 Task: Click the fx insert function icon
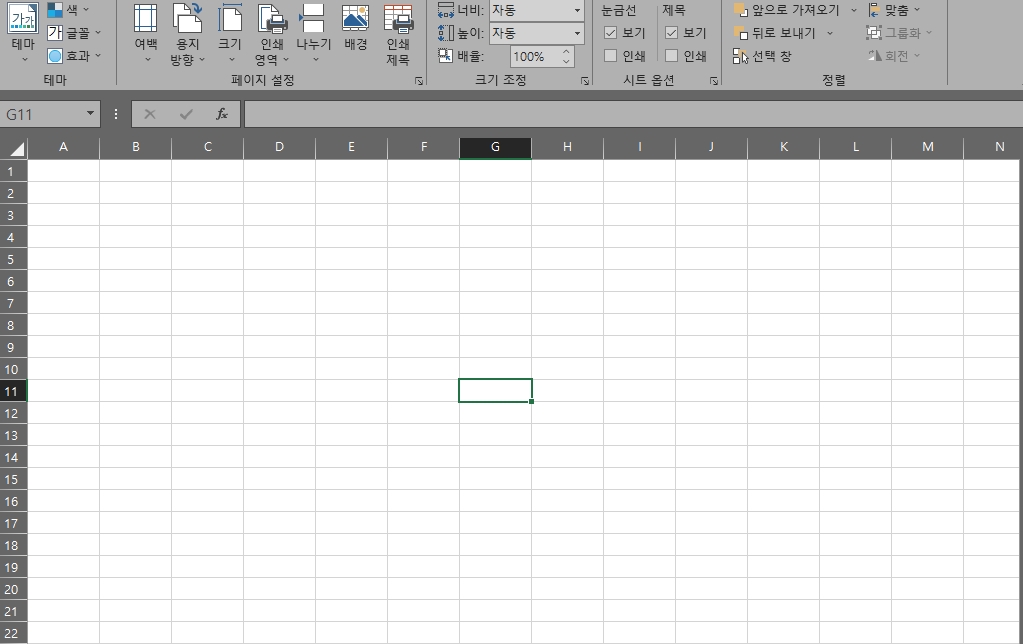[x=222, y=114]
